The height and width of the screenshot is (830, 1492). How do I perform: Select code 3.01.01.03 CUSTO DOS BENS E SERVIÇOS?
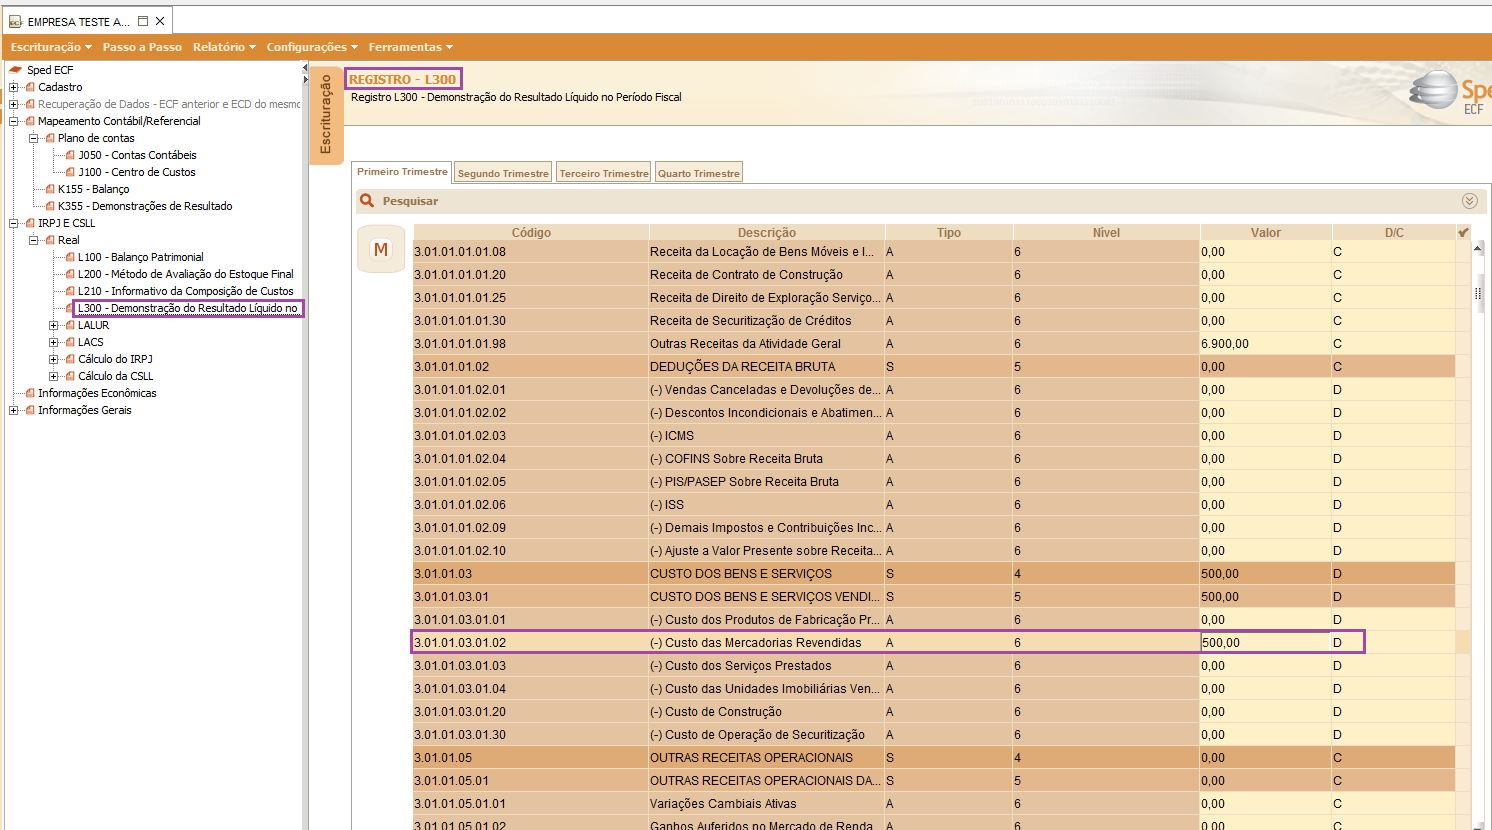[443, 574]
